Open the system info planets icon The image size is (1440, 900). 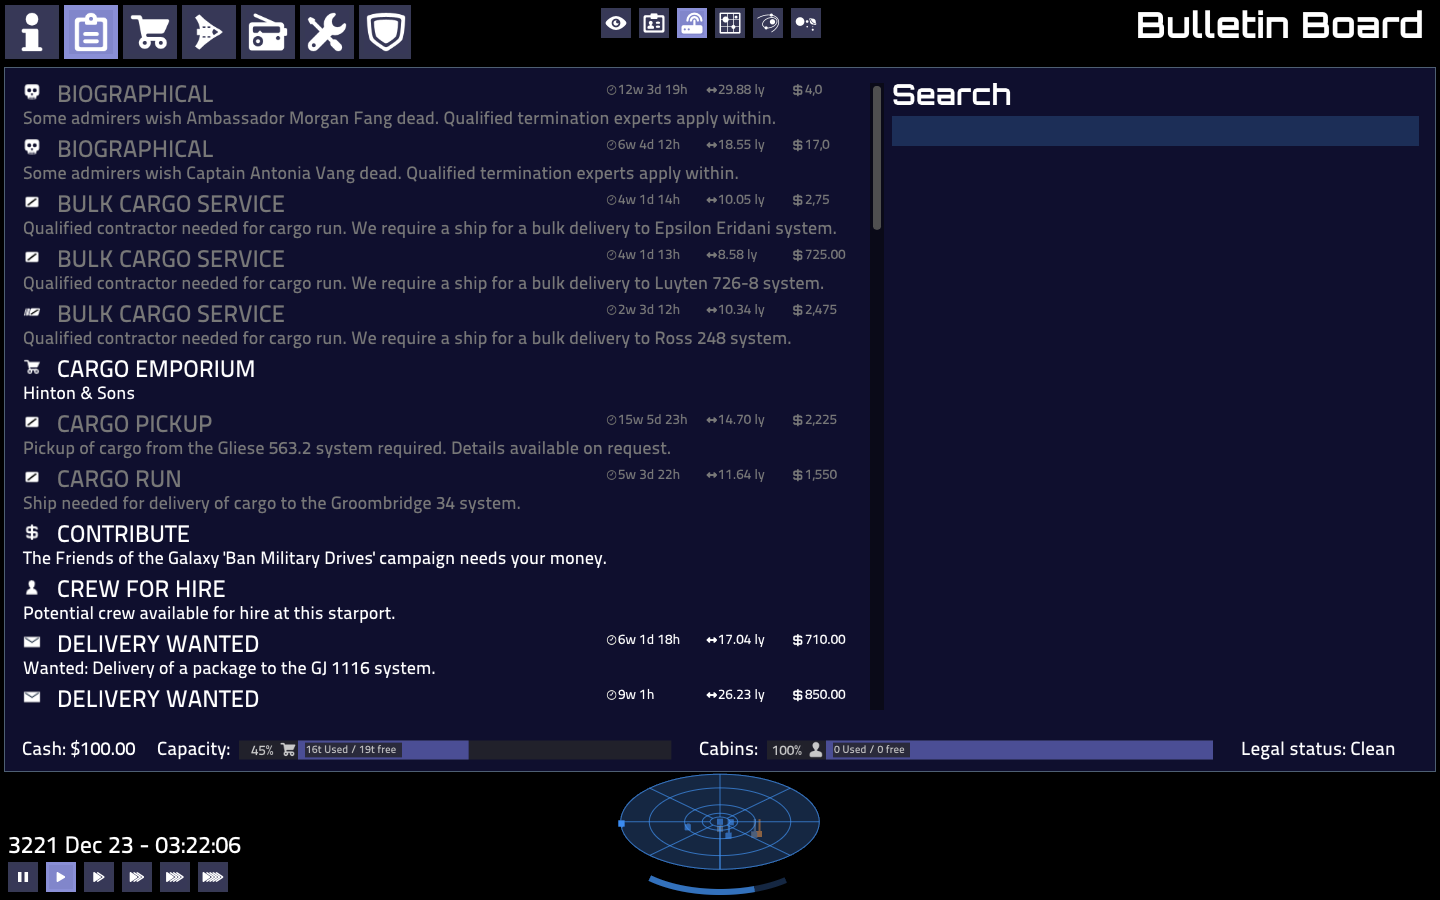tap(806, 23)
